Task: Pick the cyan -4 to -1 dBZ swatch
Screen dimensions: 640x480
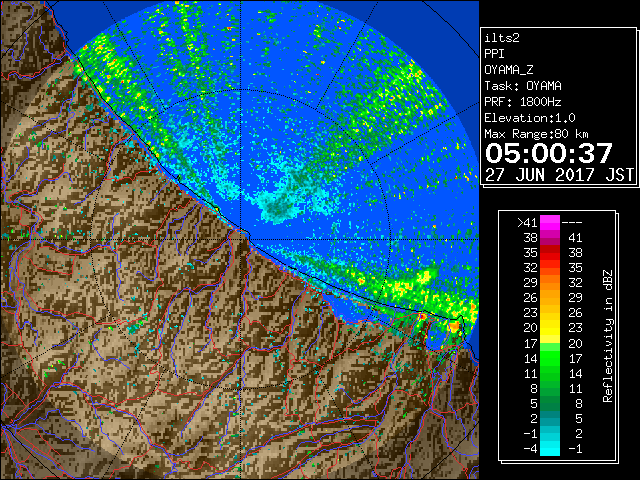Action: coord(550,449)
